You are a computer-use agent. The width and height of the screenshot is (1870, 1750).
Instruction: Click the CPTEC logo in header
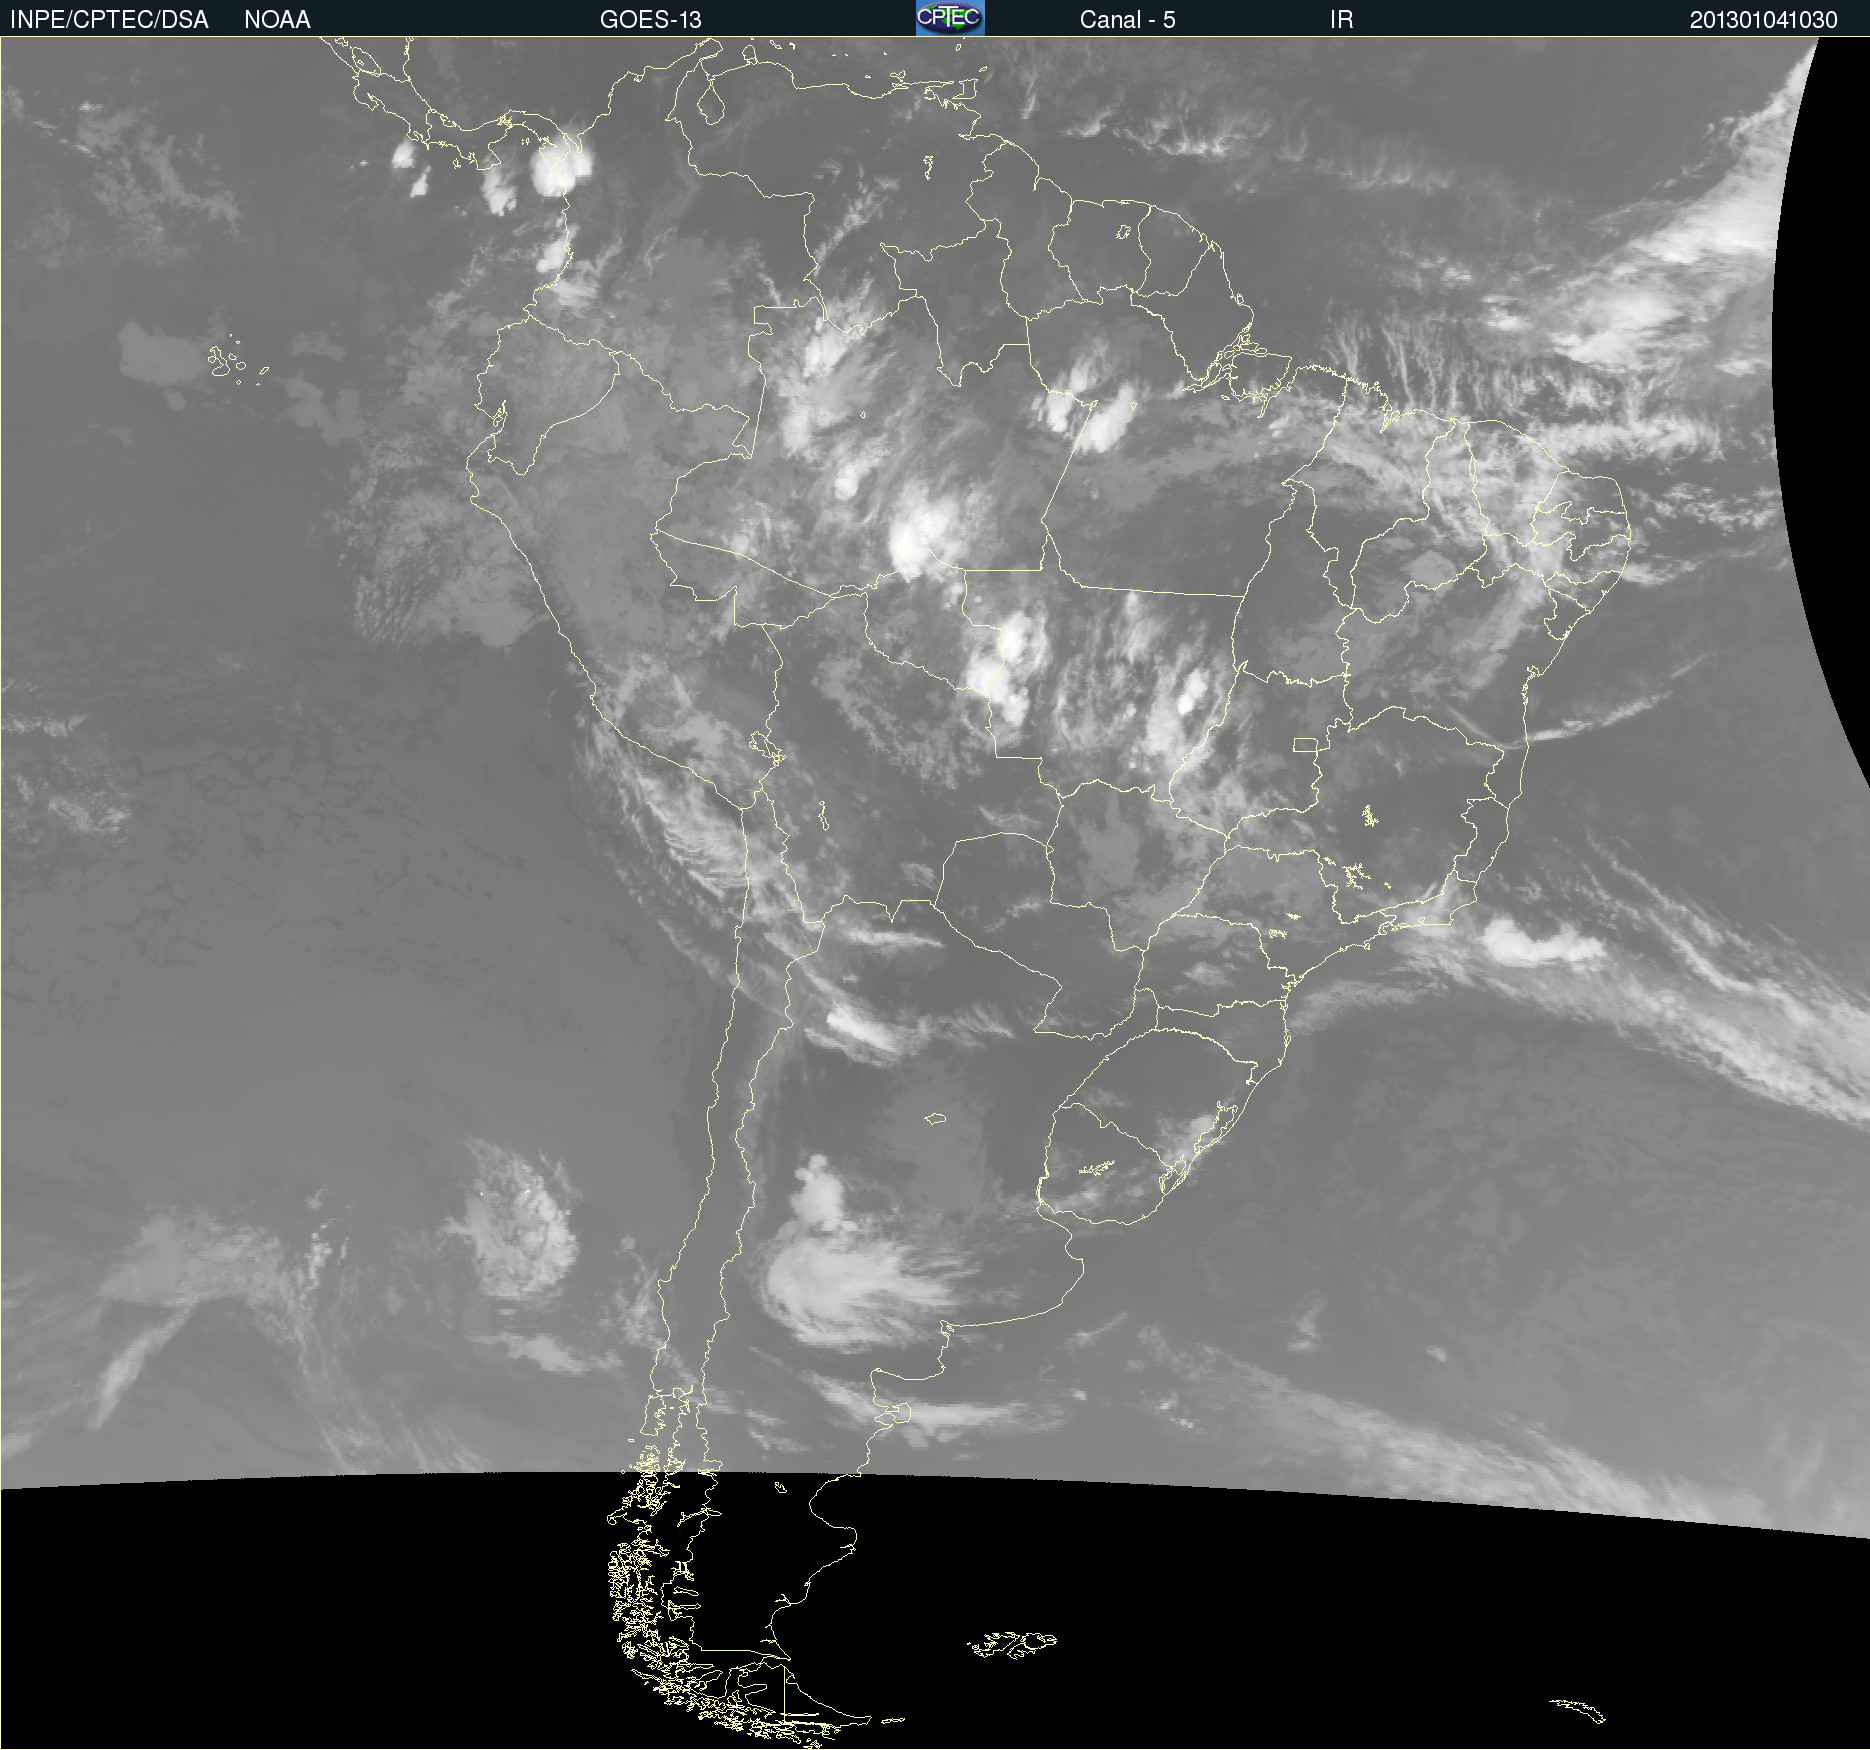coord(950,18)
